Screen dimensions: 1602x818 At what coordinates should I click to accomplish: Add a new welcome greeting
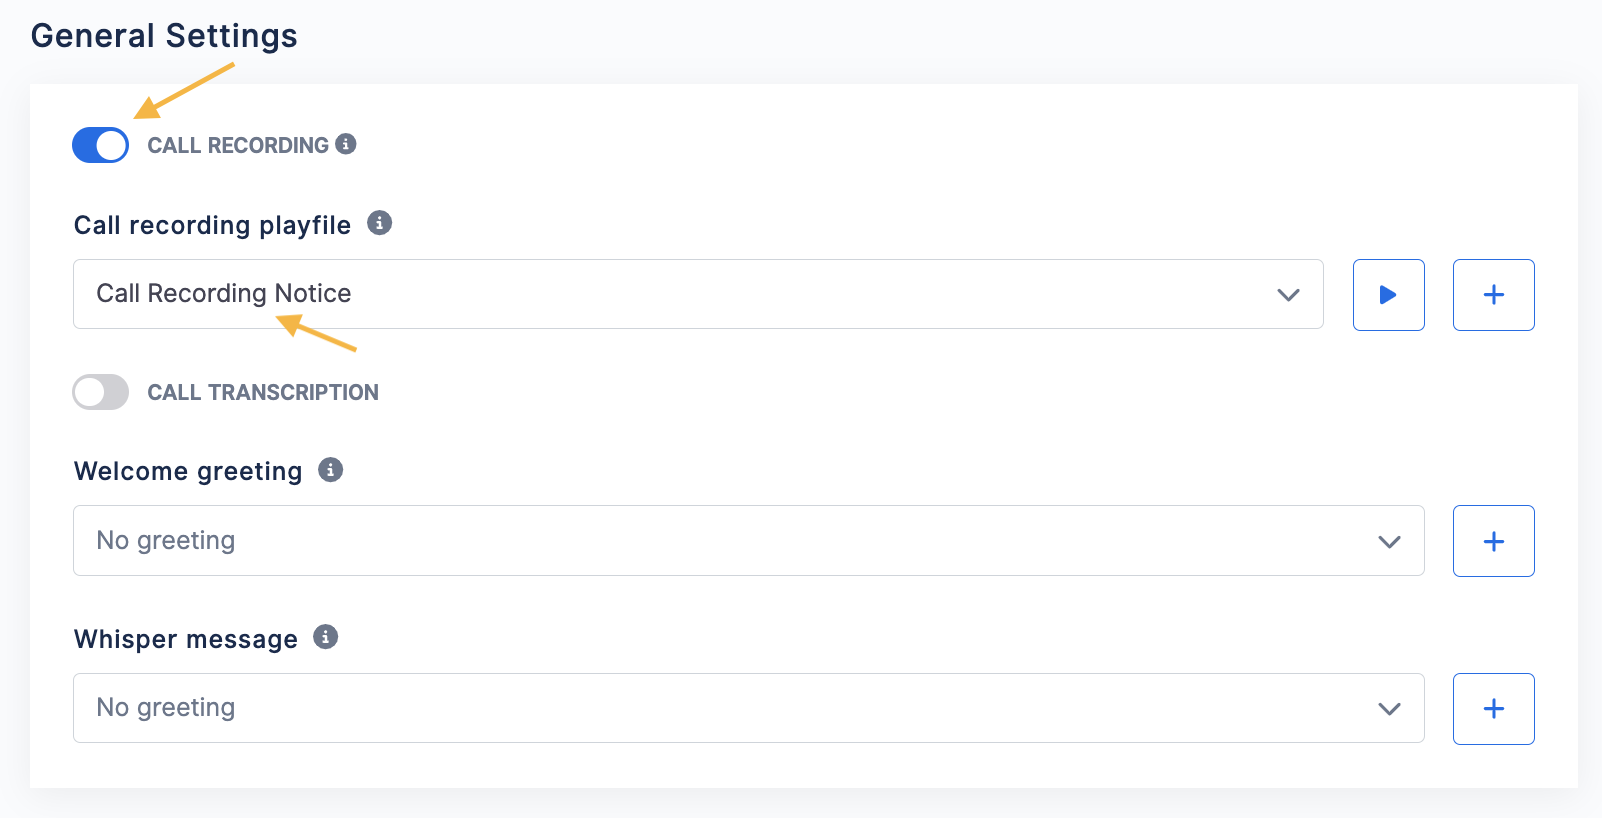1494,541
